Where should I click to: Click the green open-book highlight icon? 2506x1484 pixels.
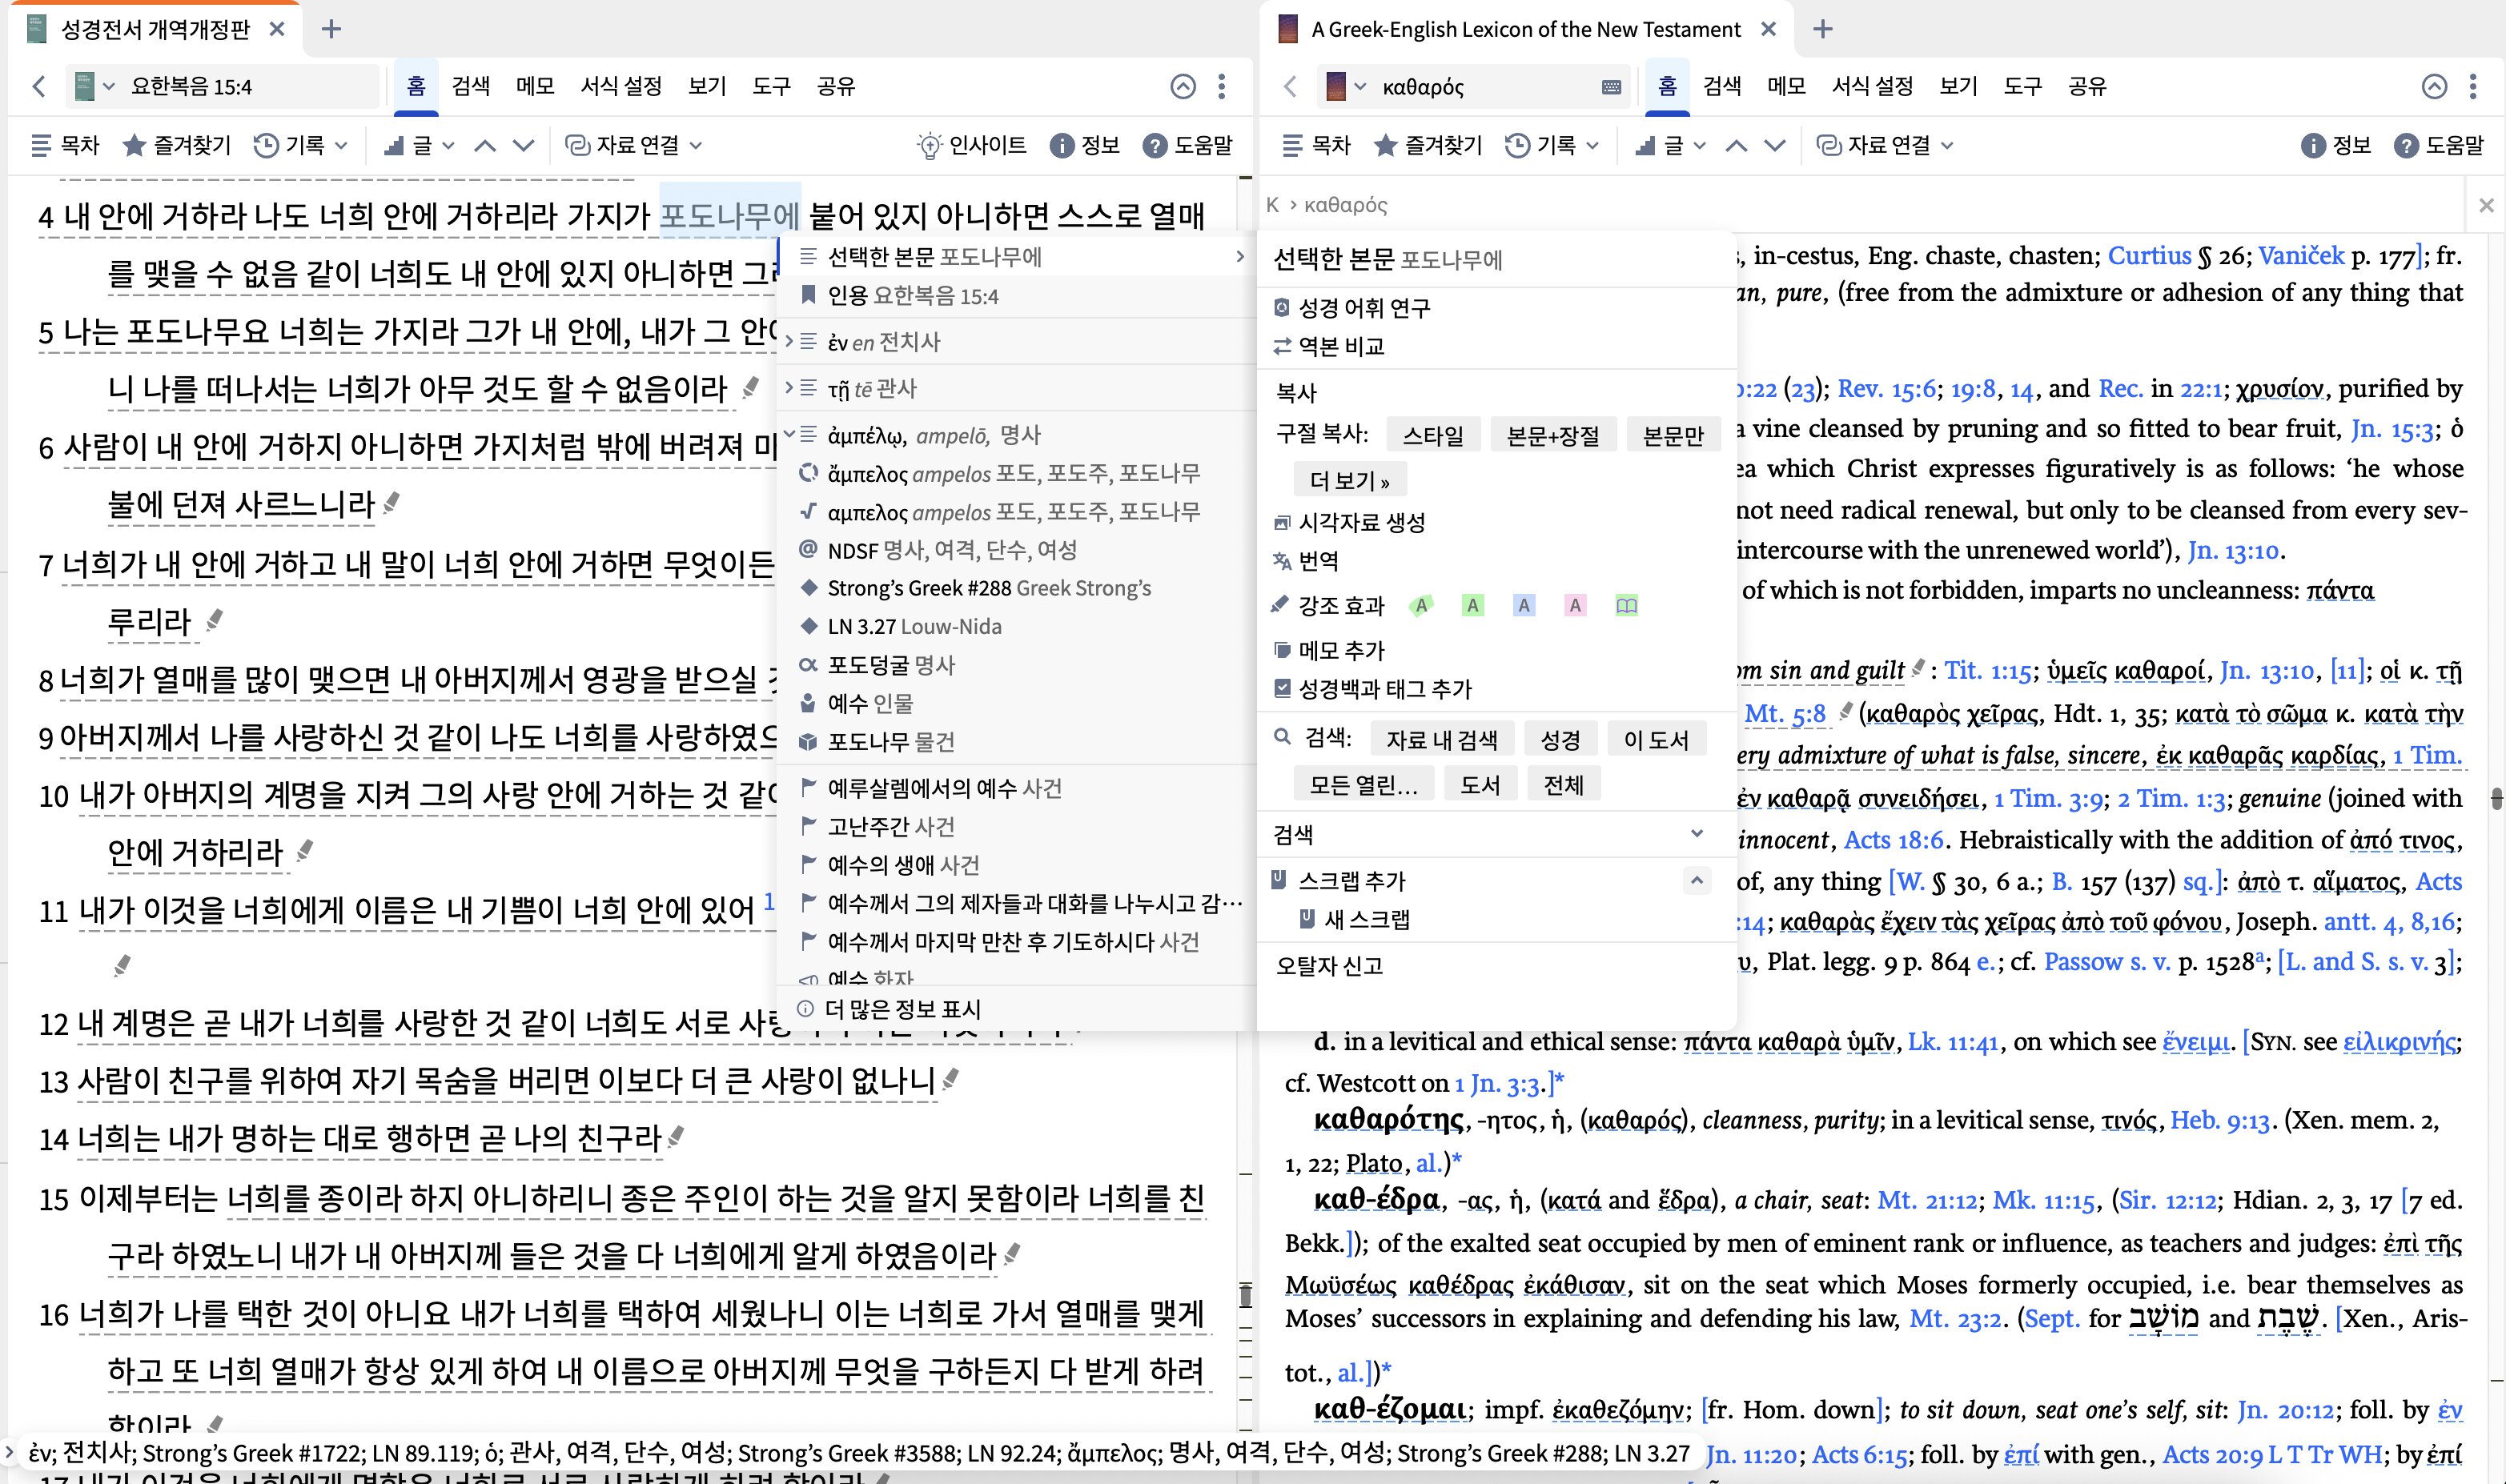pos(1627,605)
